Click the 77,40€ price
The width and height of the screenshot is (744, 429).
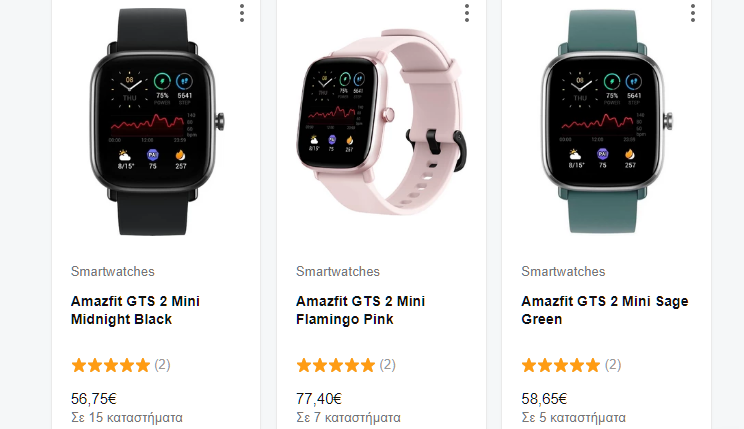click(319, 399)
